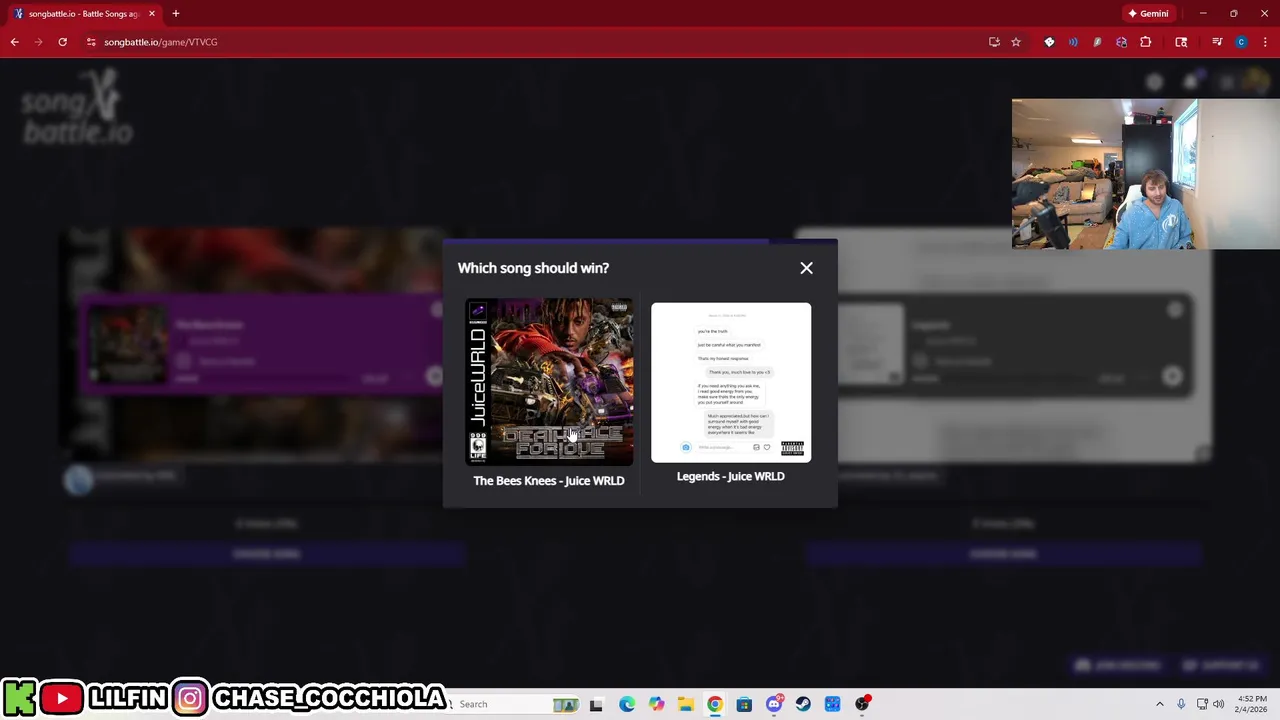Switch to Google Chrome on the taskbar

[715, 704]
